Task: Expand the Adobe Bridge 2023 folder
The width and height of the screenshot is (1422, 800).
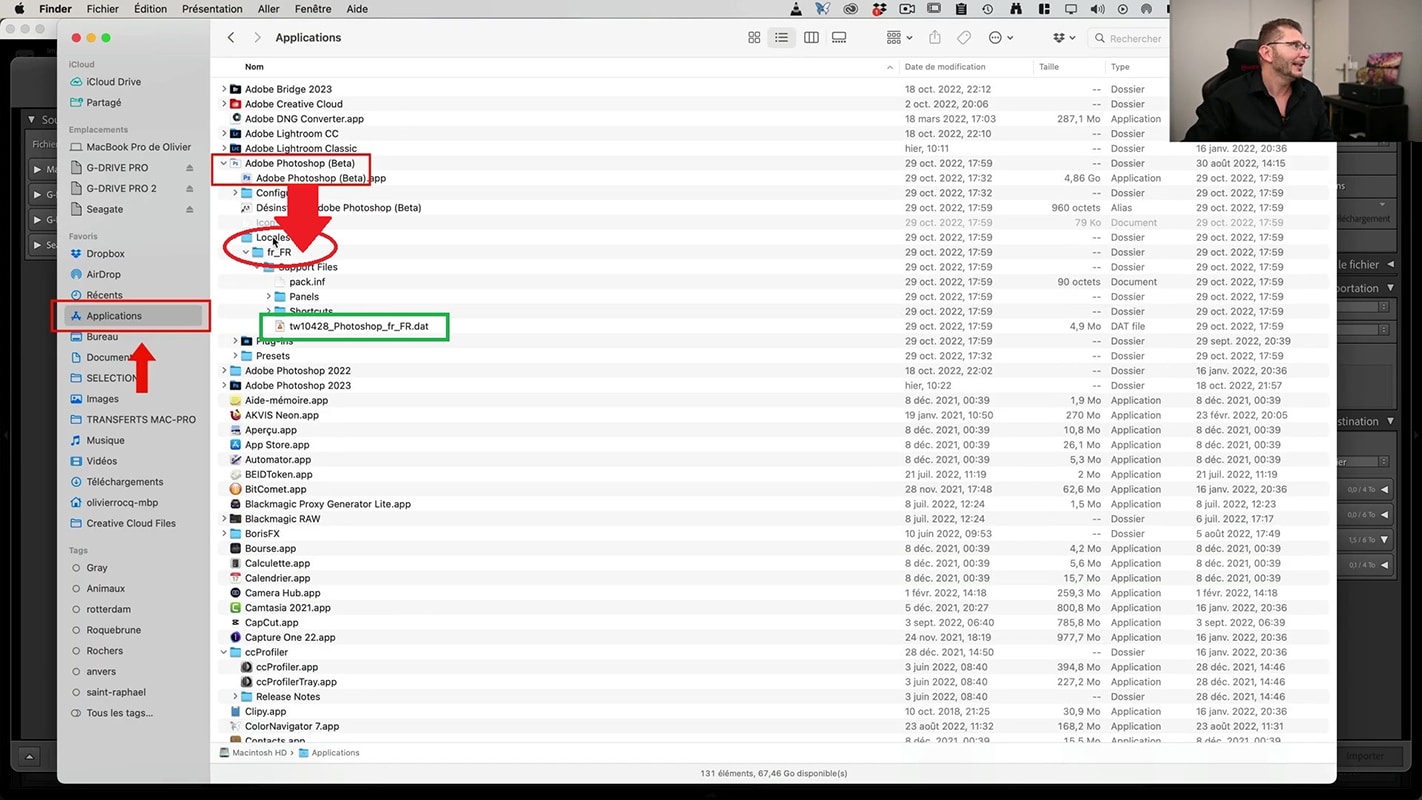Action: tap(224, 89)
